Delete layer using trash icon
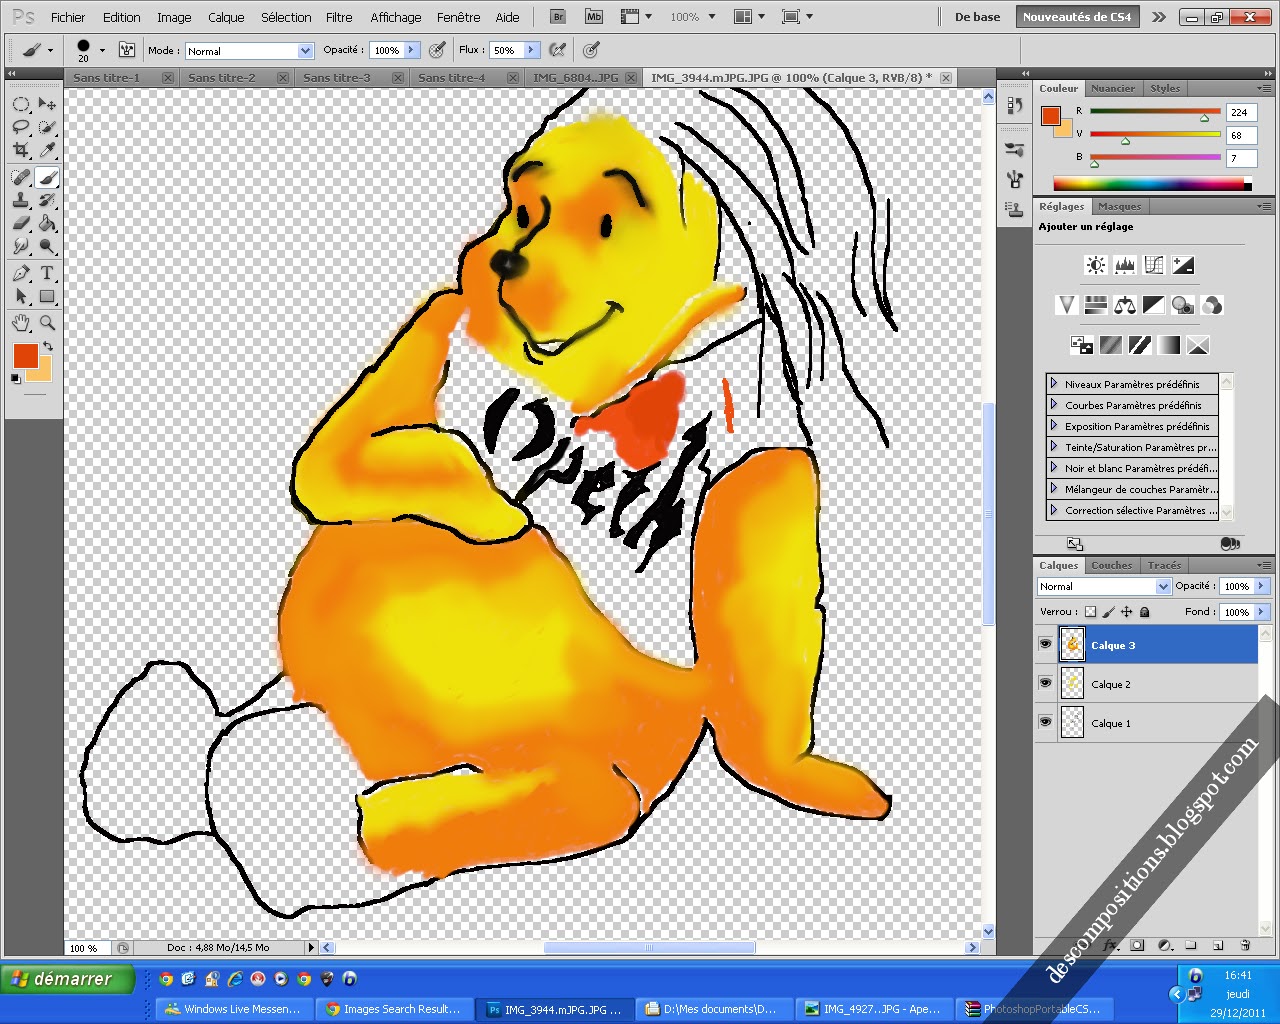Image resolution: width=1280 pixels, height=1024 pixels. click(x=1245, y=945)
